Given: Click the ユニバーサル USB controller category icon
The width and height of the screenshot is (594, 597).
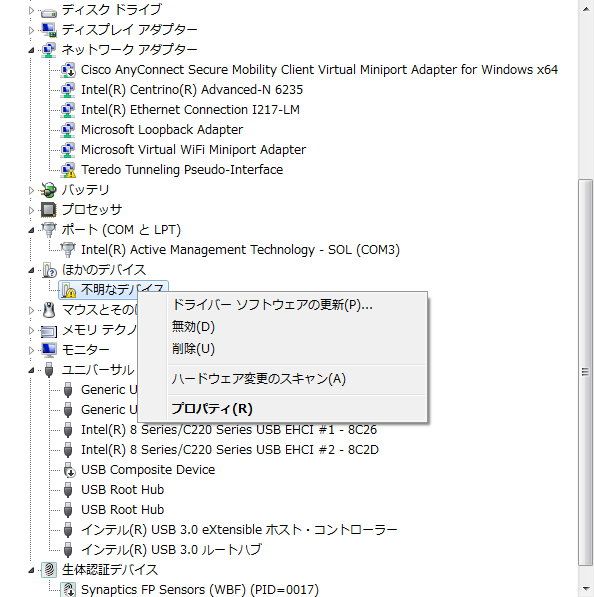Looking at the screenshot, I should tap(49, 370).
